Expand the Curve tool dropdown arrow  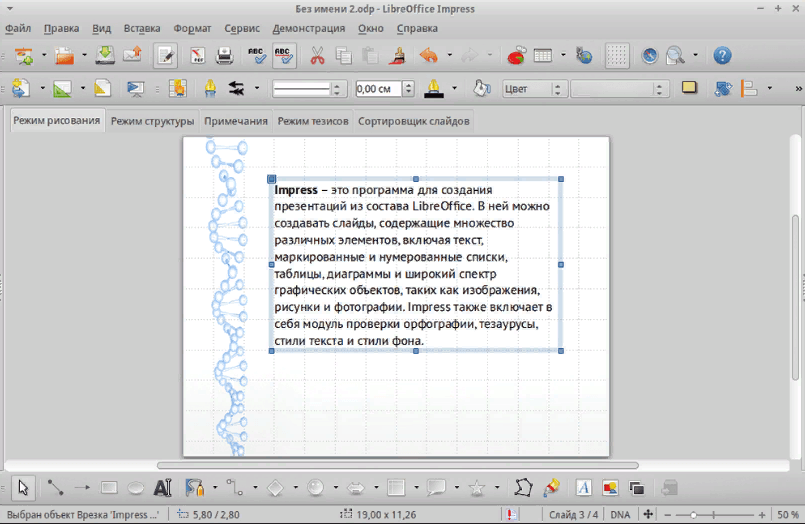pyautogui.click(x=215, y=487)
